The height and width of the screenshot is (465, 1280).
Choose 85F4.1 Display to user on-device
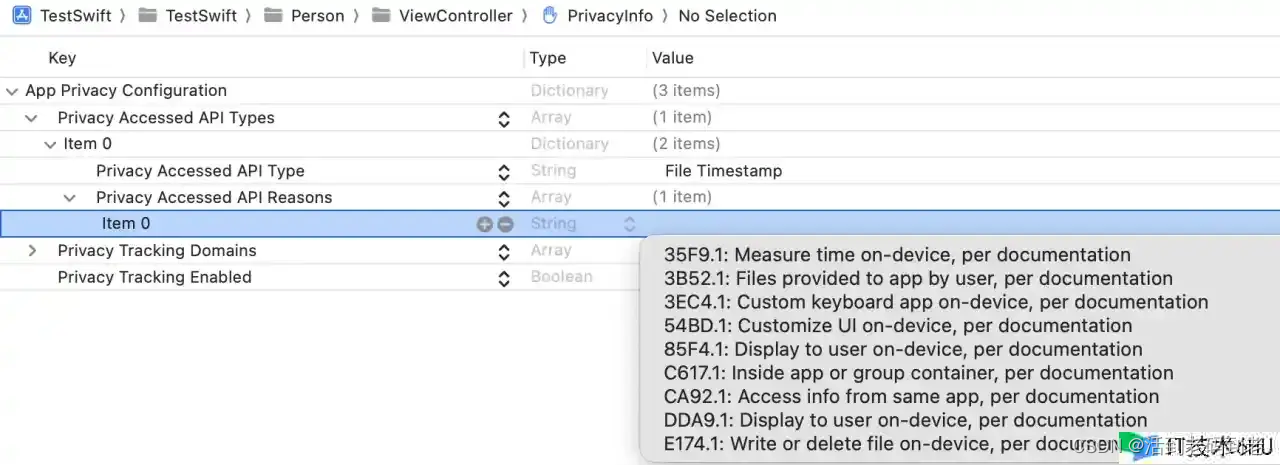coord(903,349)
